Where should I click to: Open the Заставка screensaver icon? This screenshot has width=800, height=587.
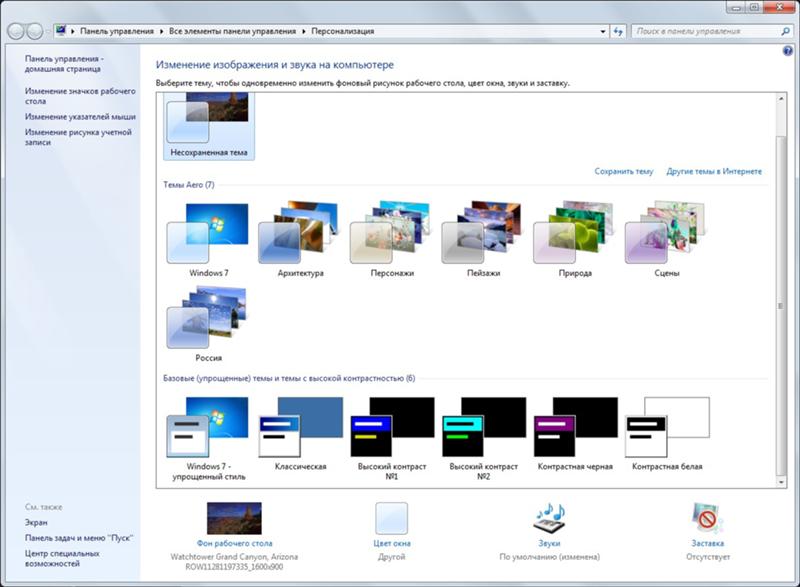pos(708,518)
